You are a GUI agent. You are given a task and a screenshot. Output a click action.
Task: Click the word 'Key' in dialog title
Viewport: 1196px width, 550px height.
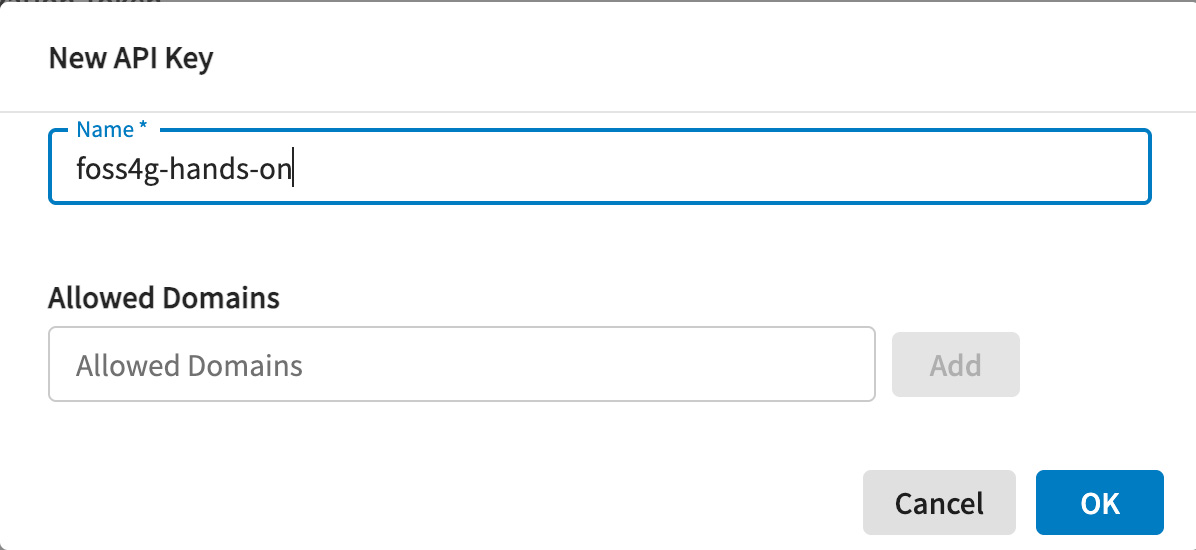192,58
